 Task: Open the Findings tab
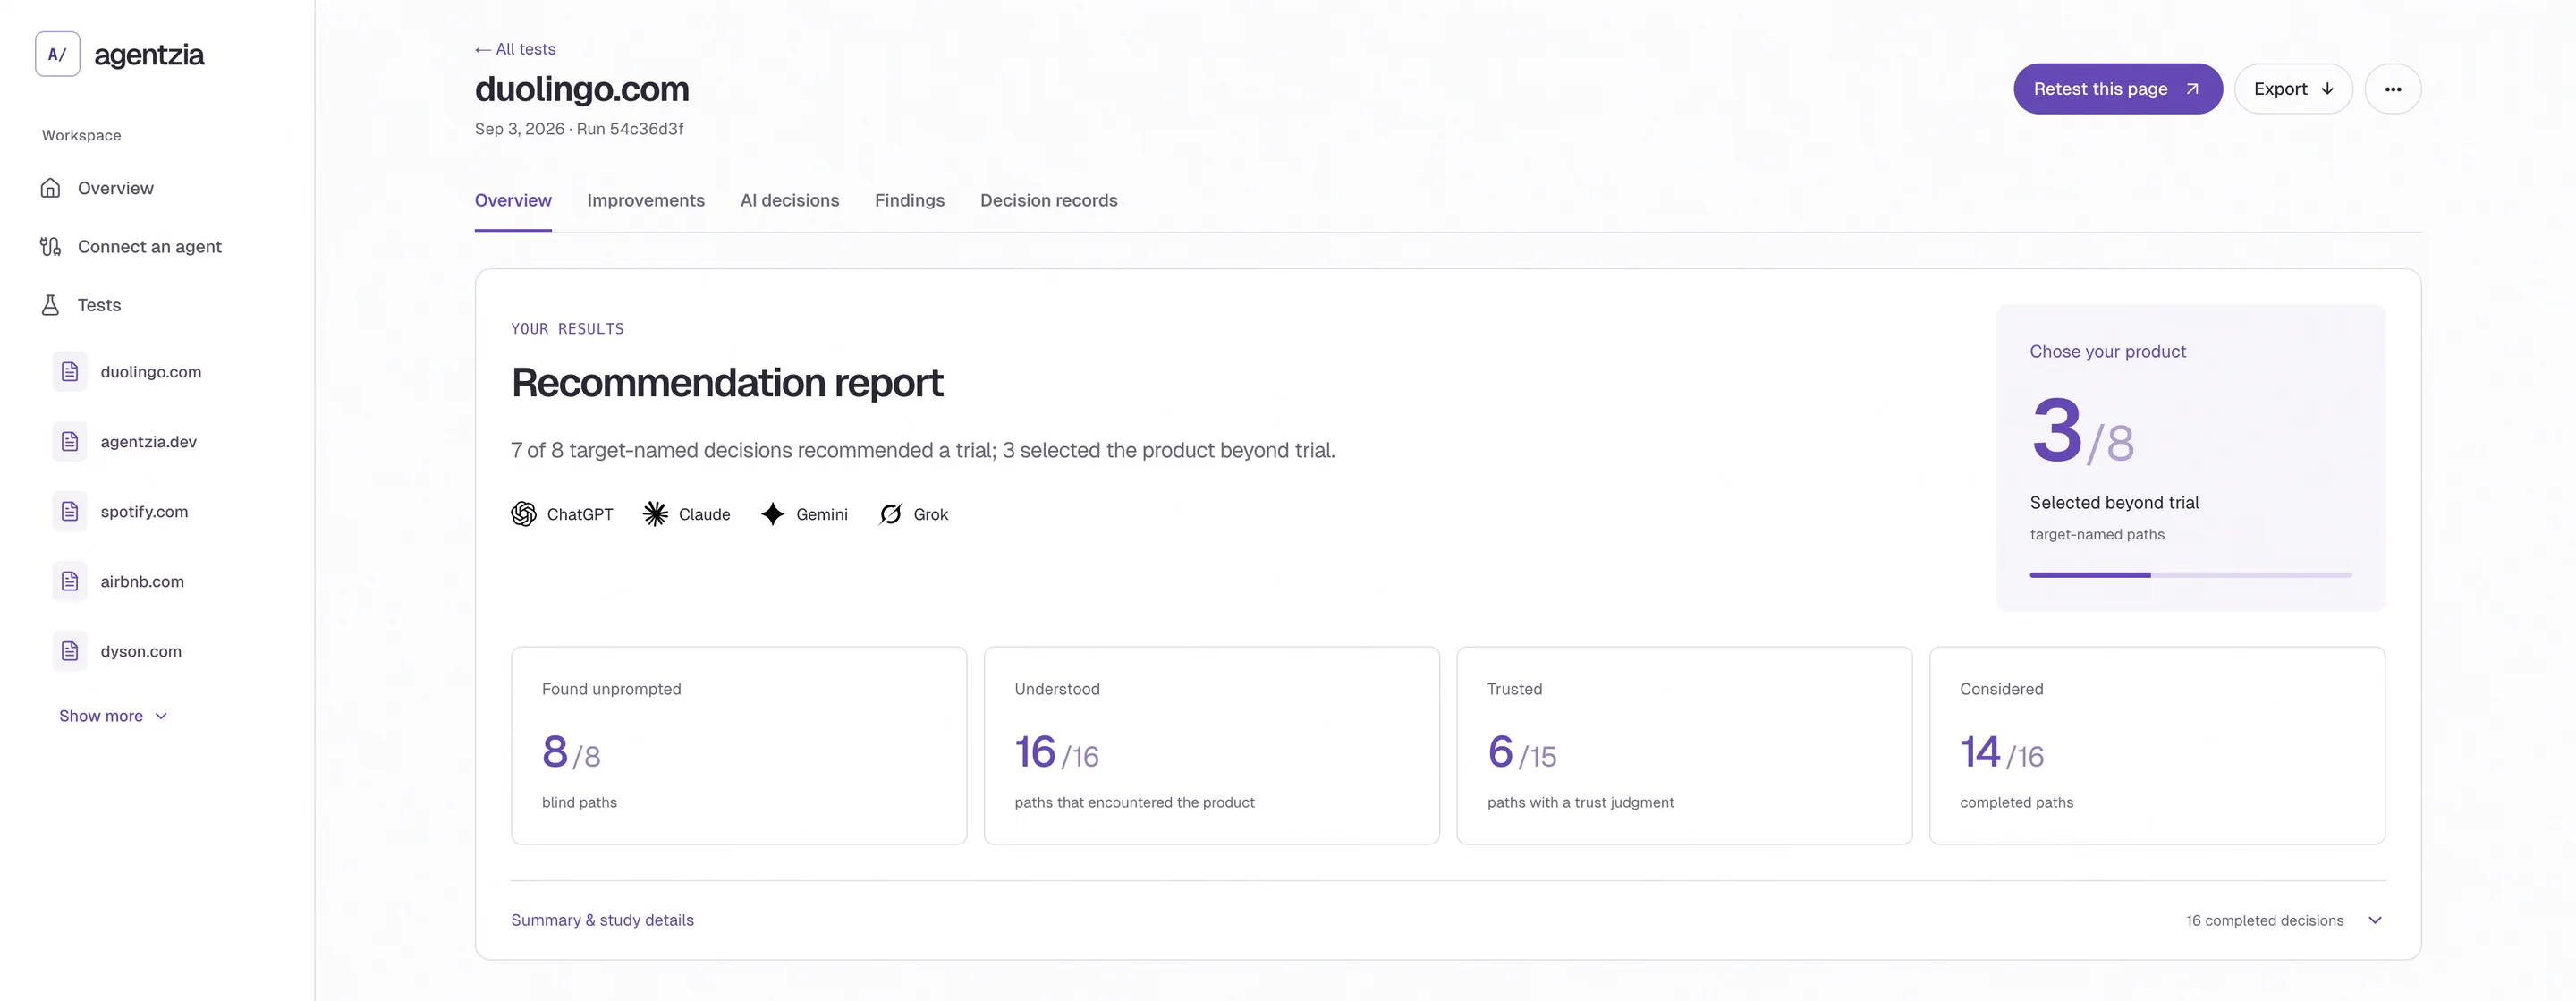[x=910, y=200]
